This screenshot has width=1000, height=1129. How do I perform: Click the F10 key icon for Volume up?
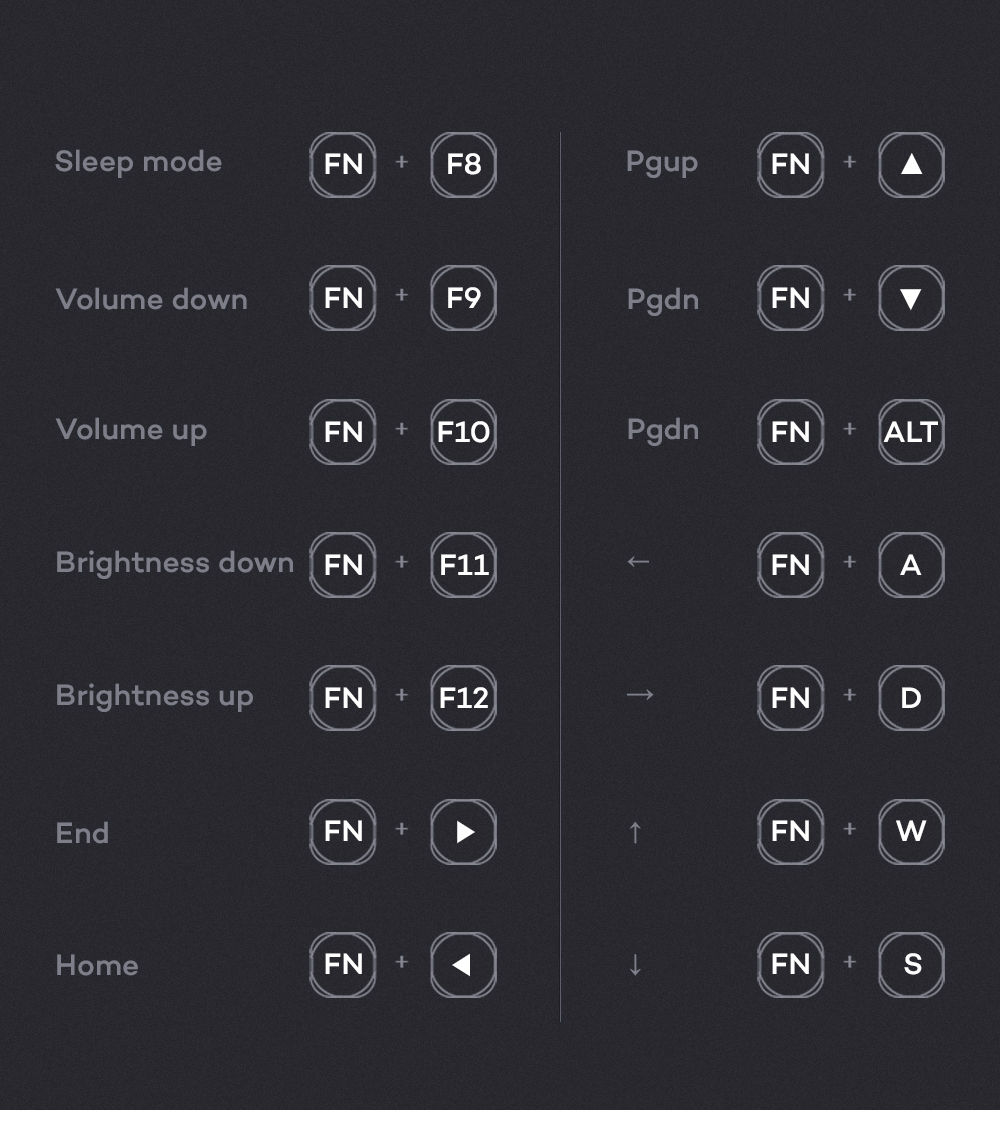463,432
